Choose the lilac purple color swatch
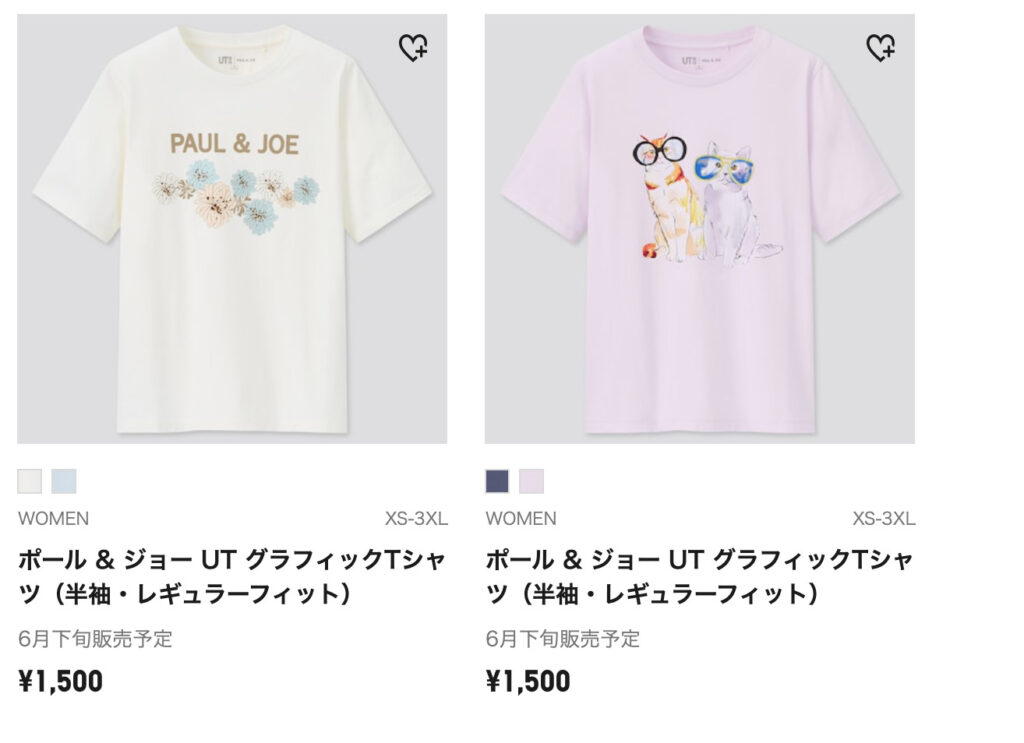The image size is (1024, 743). click(x=532, y=481)
